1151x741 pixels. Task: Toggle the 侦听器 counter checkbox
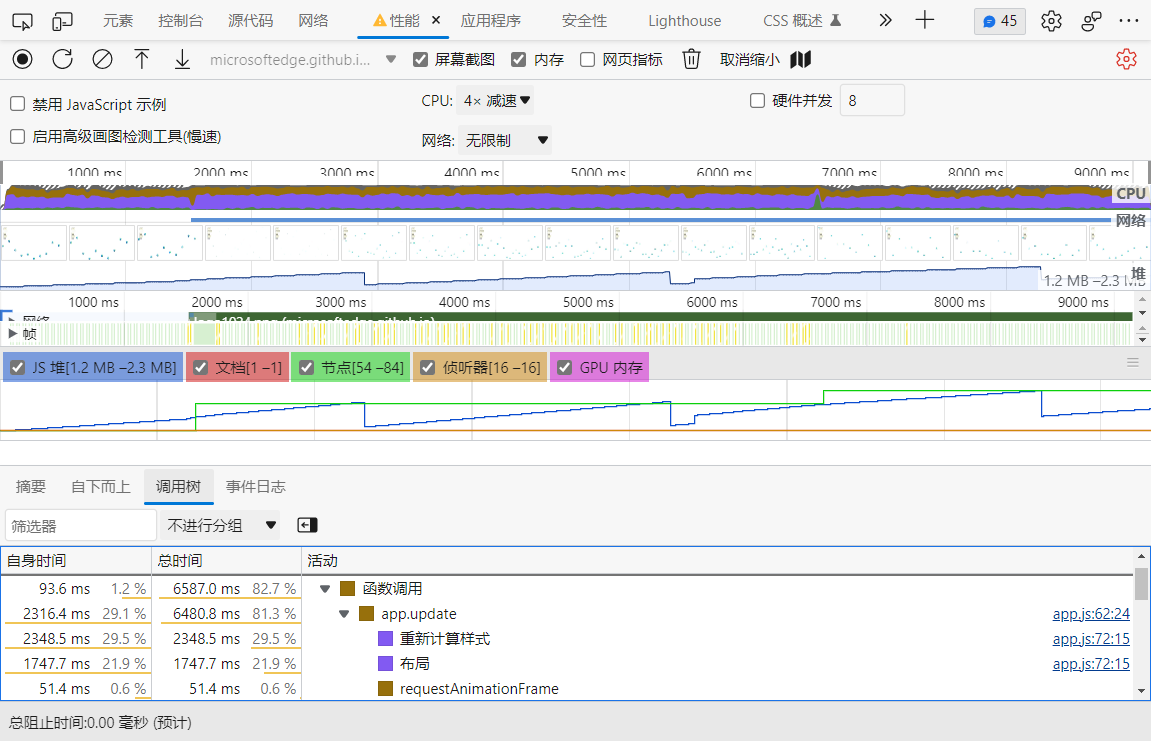pos(427,368)
